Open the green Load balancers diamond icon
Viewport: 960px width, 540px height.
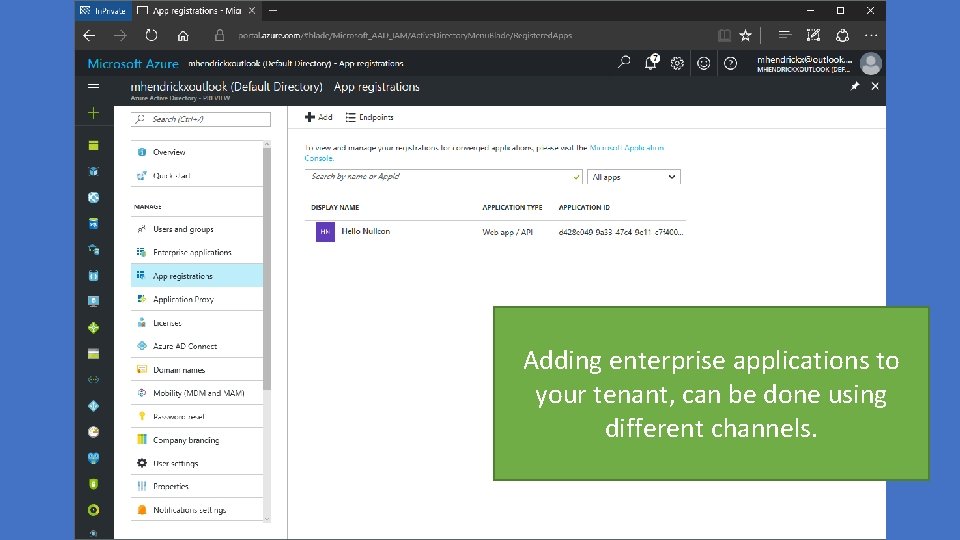93,328
